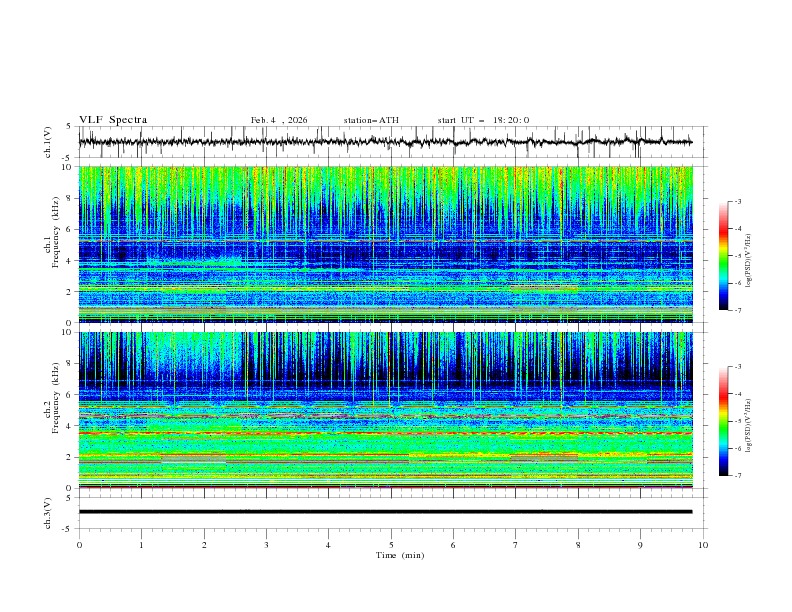Click the ch.1 black waveform trace
The height and width of the screenshot is (612, 792).
point(385,142)
